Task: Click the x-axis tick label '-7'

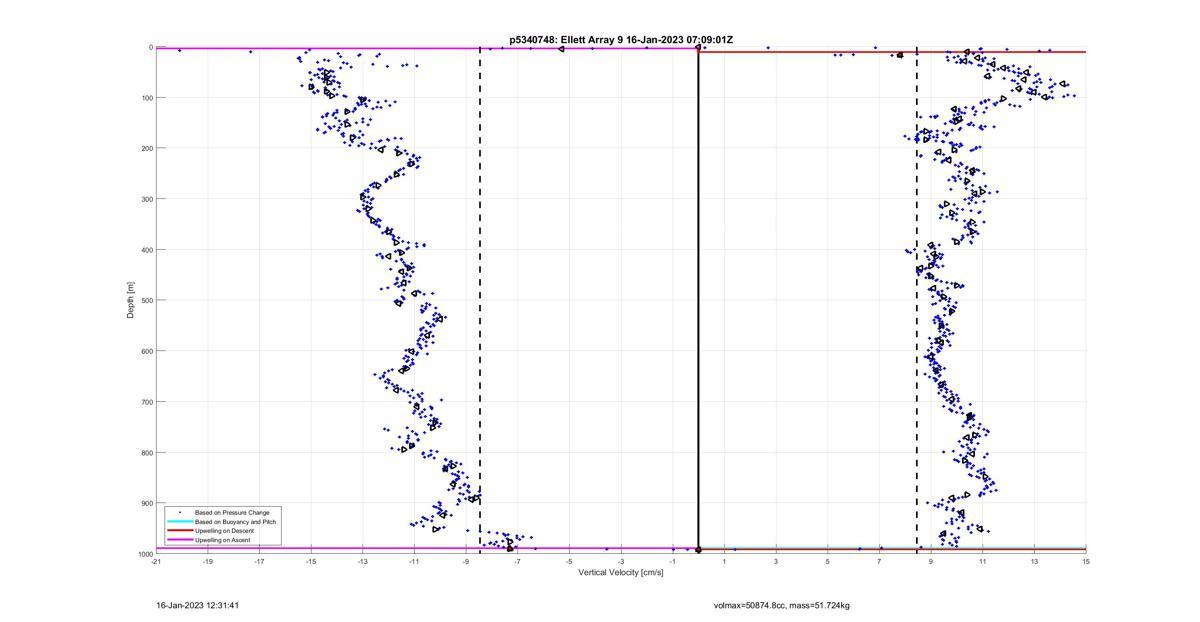Action: pos(518,561)
